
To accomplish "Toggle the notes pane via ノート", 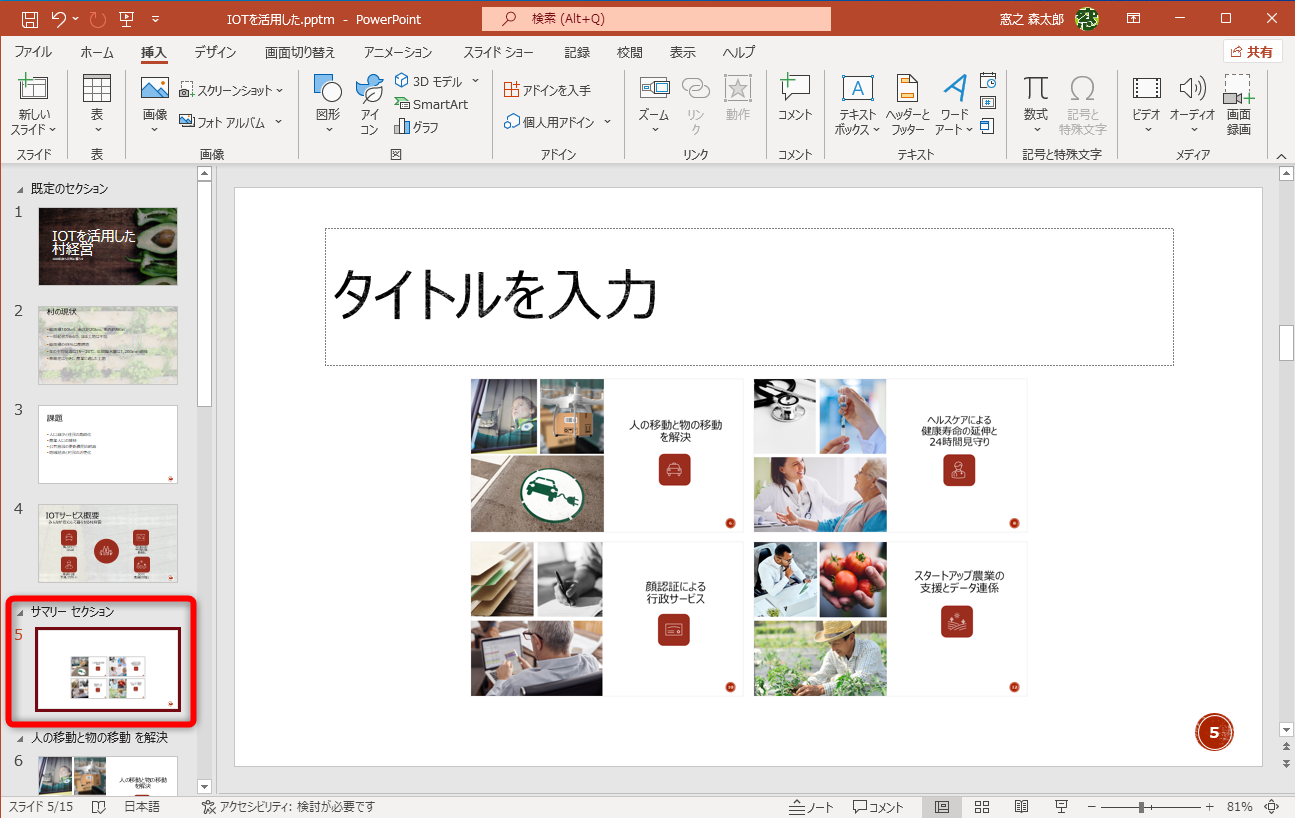I will [x=811, y=806].
